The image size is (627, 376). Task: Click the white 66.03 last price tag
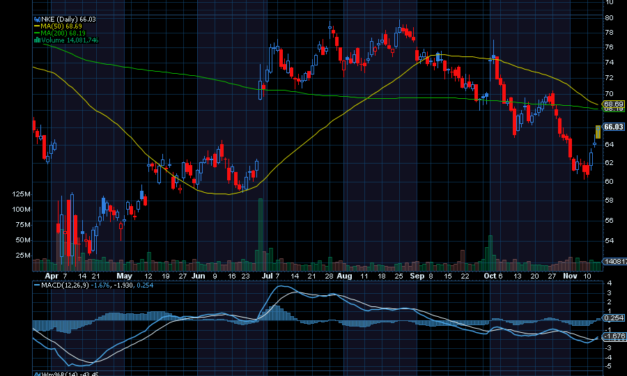[614, 127]
